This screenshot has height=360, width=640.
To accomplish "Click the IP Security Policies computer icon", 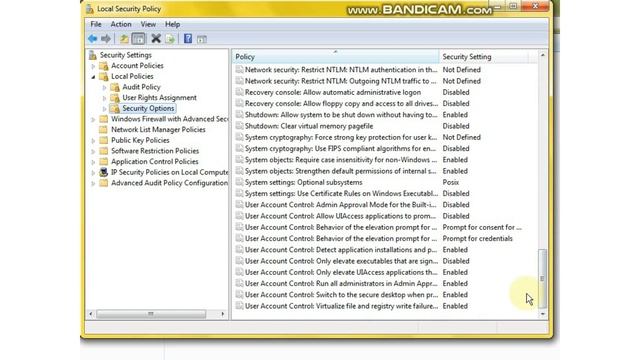I will coord(104,172).
